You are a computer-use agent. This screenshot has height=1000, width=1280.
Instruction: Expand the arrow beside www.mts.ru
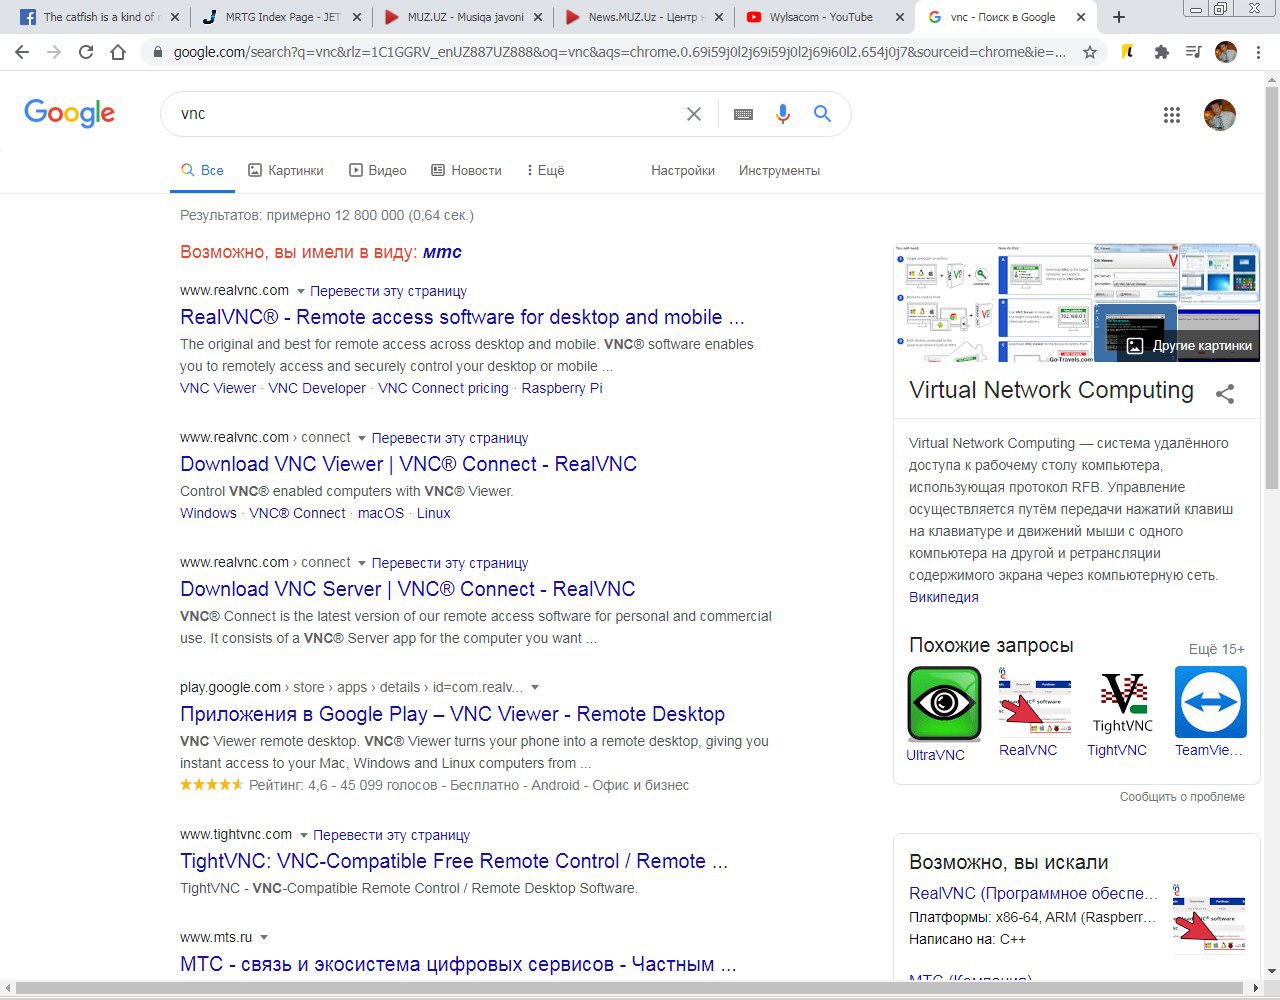pos(264,938)
